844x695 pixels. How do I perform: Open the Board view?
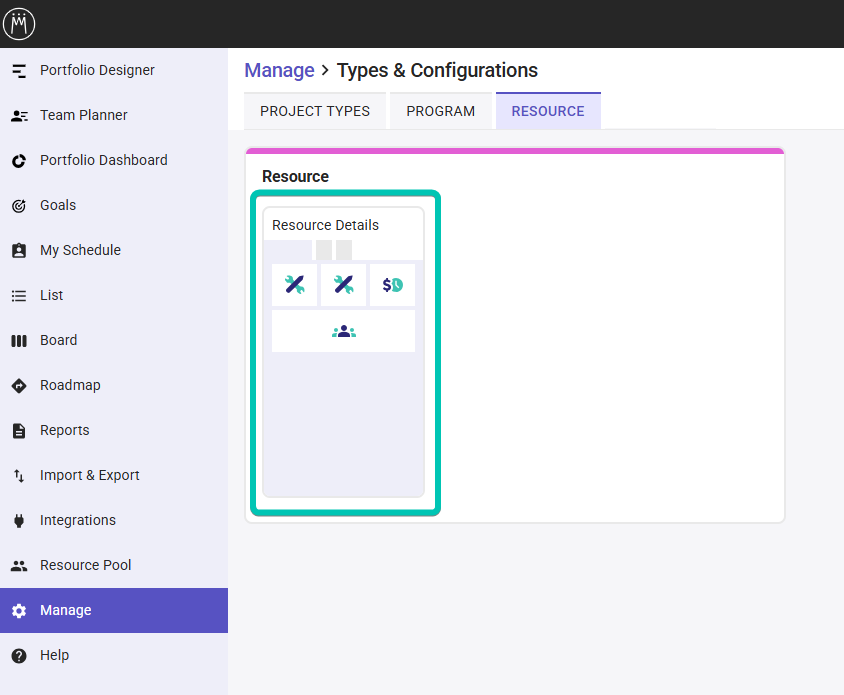(114, 340)
